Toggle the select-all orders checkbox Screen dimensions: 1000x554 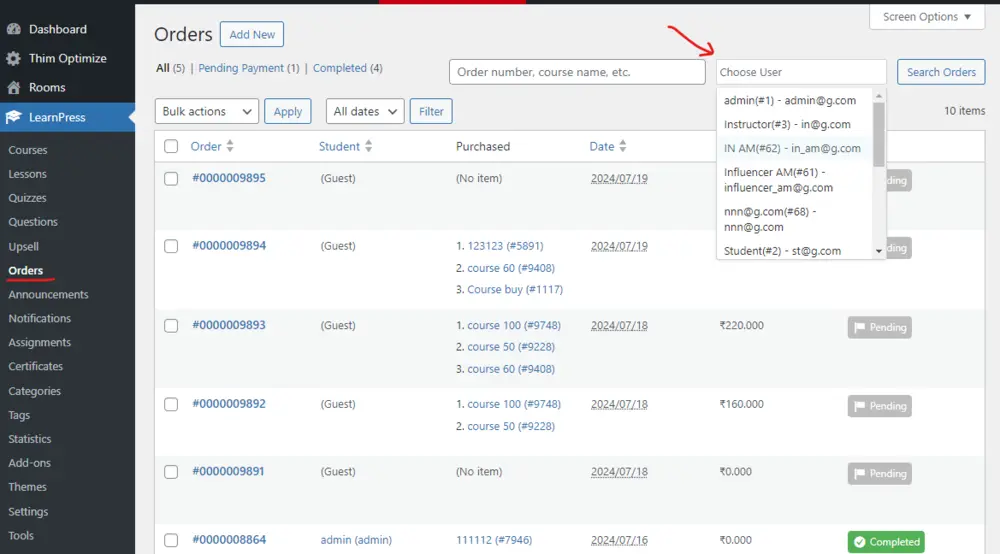point(171,146)
